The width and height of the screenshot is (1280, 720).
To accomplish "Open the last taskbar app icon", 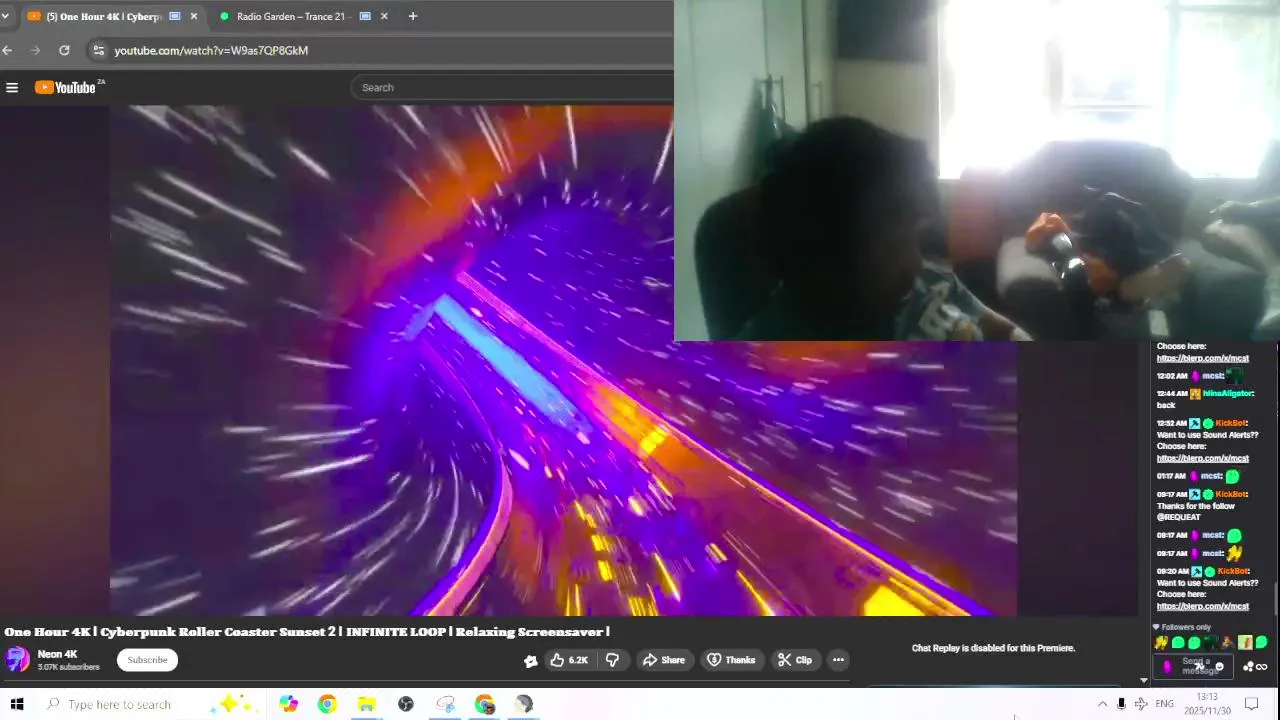I will tap(524, 704).
